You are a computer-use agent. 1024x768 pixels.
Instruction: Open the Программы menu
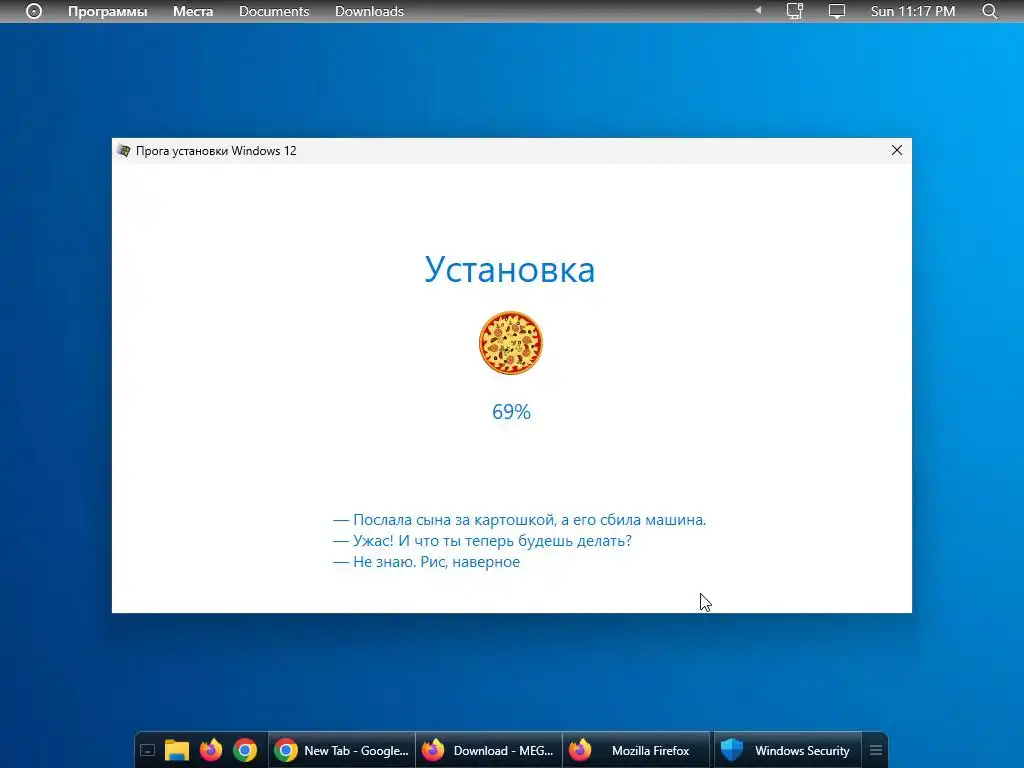click(108, 11)
